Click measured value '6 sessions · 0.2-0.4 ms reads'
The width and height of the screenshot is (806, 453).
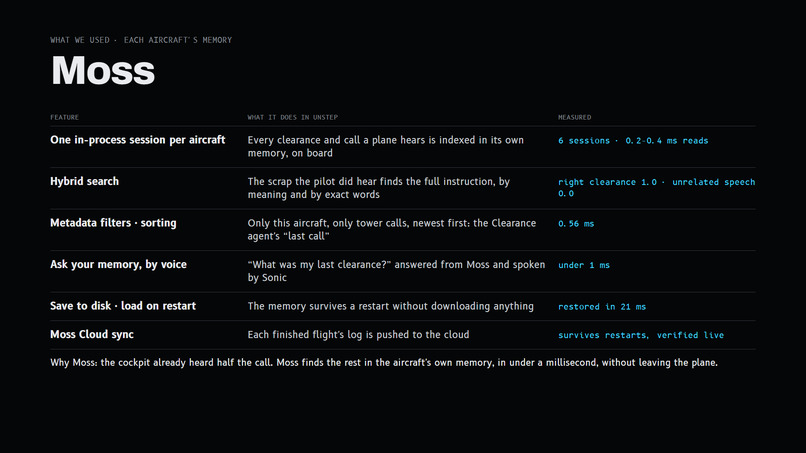pyautogui.click(x=633, y=141)
